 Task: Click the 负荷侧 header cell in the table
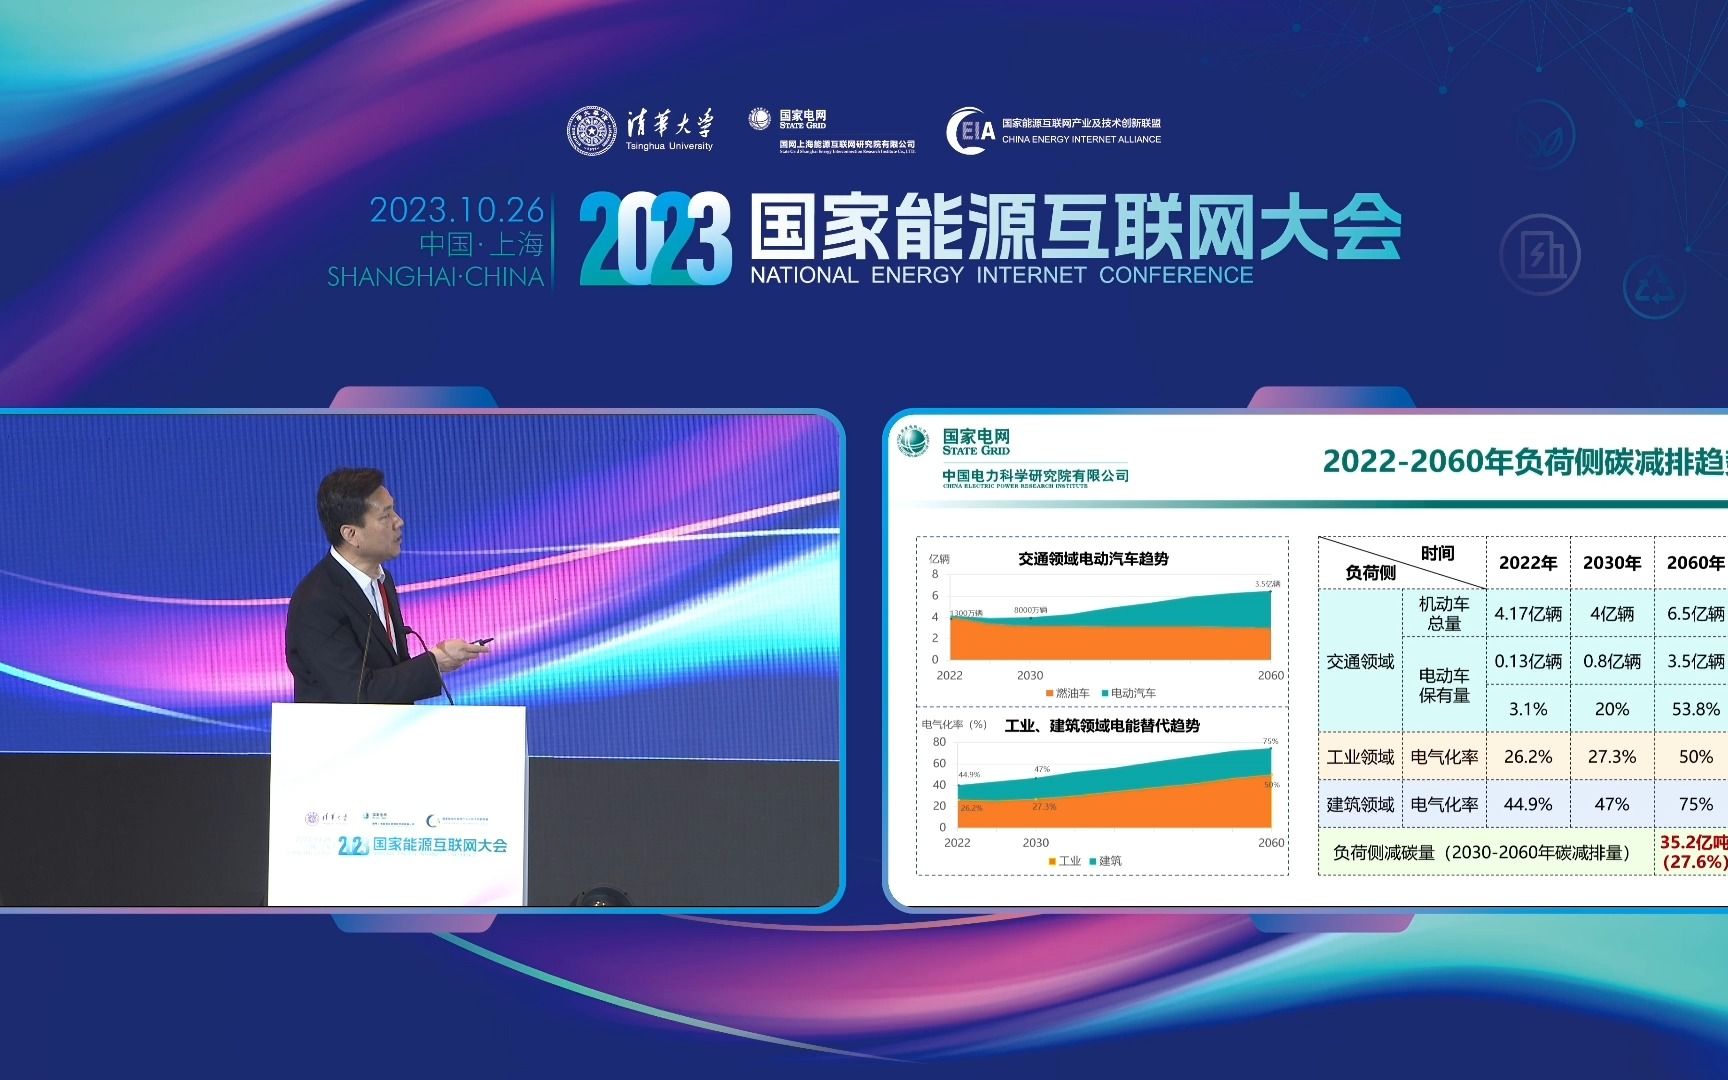coord(1370,573)
